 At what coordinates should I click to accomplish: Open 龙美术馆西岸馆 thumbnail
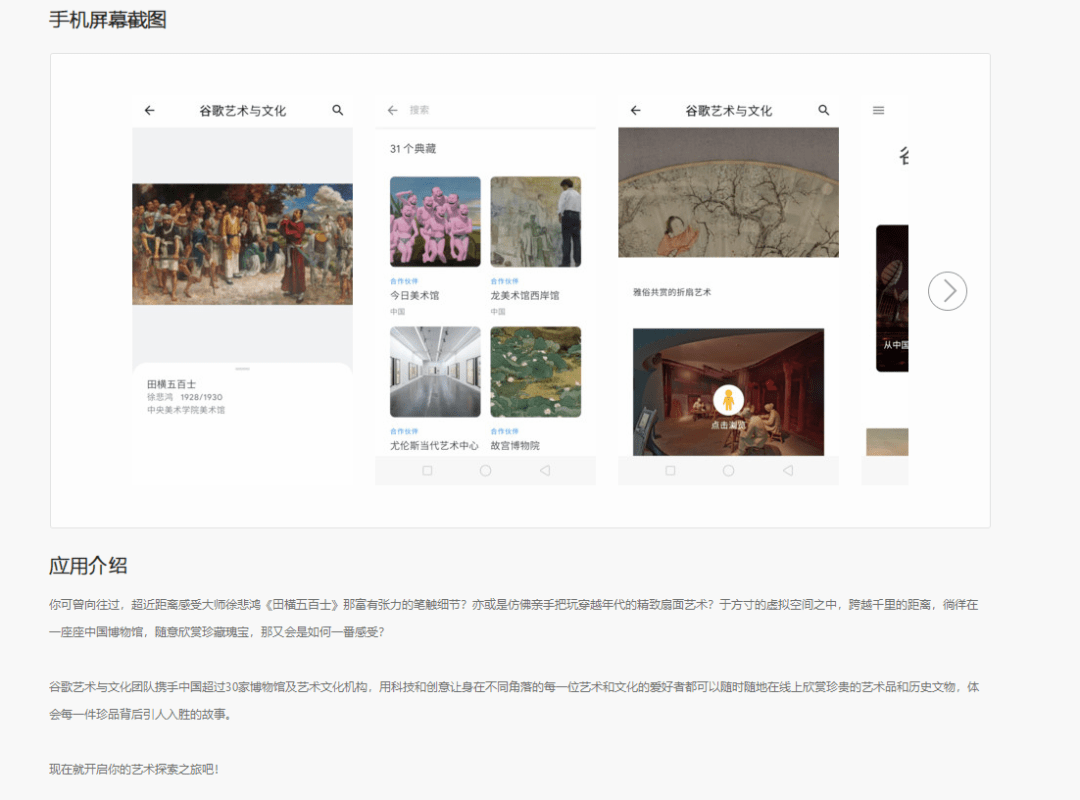pos(536,222)
